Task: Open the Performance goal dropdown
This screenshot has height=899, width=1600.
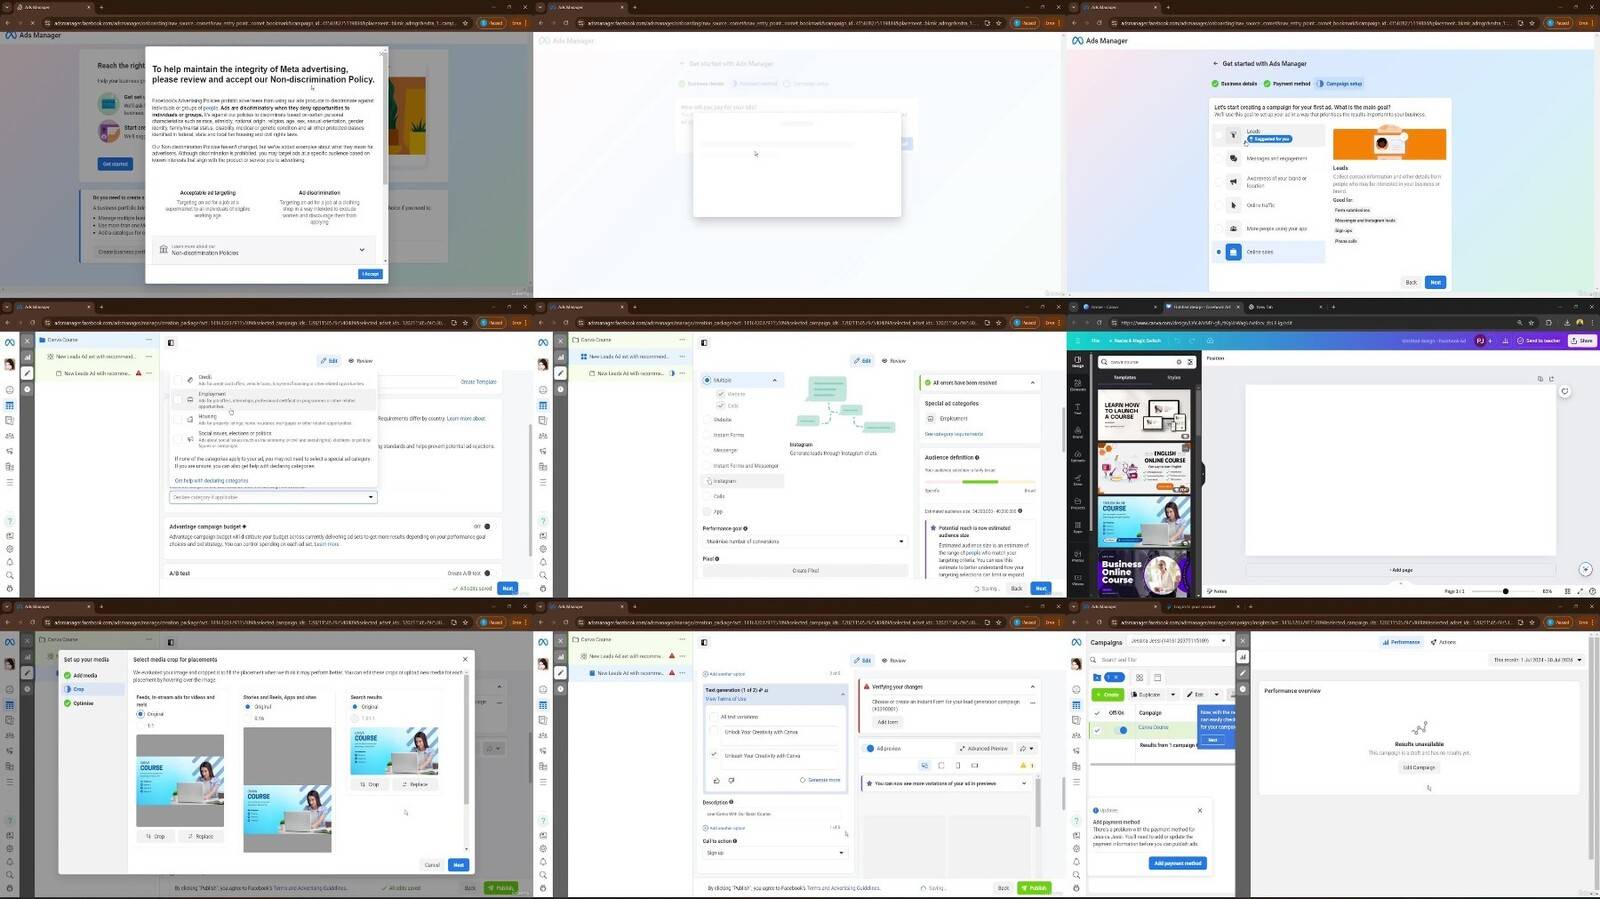Action: tap(805, 541)
